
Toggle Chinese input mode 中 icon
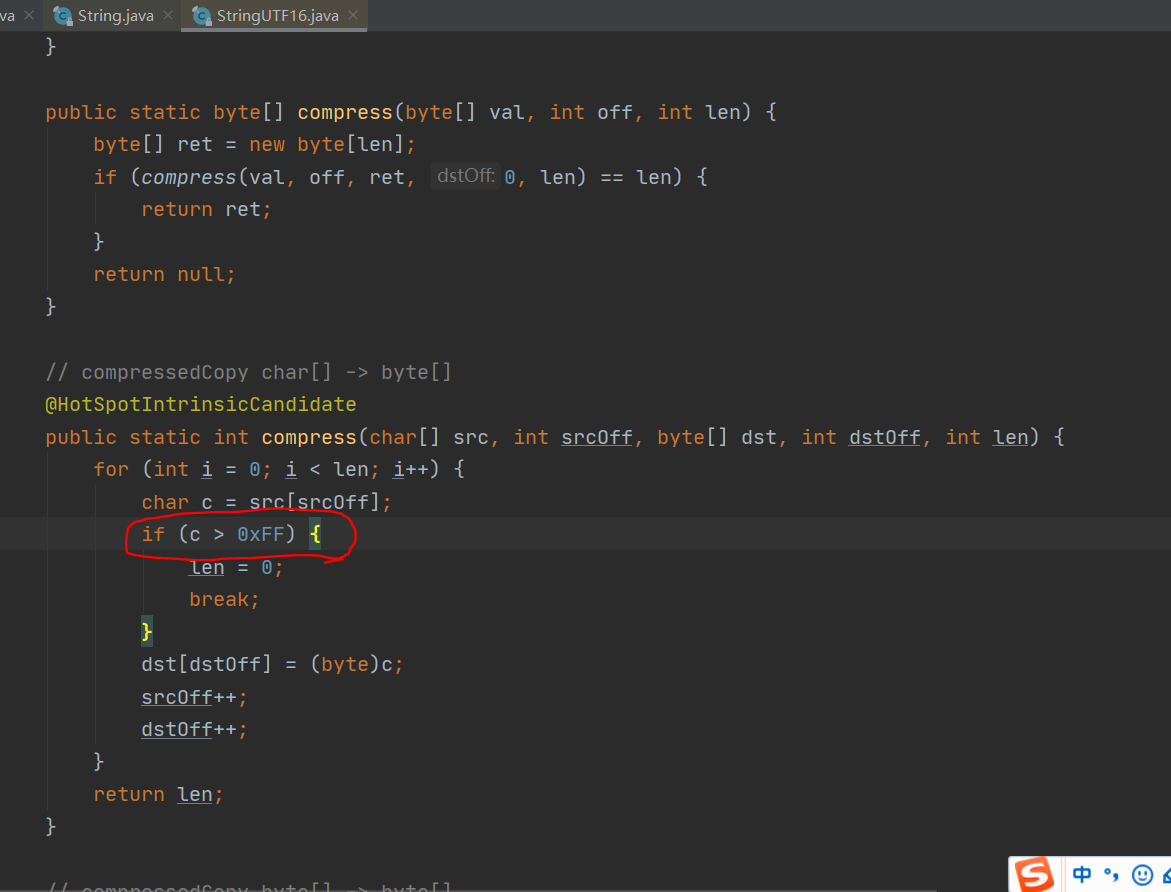[x=1081, y=874]
